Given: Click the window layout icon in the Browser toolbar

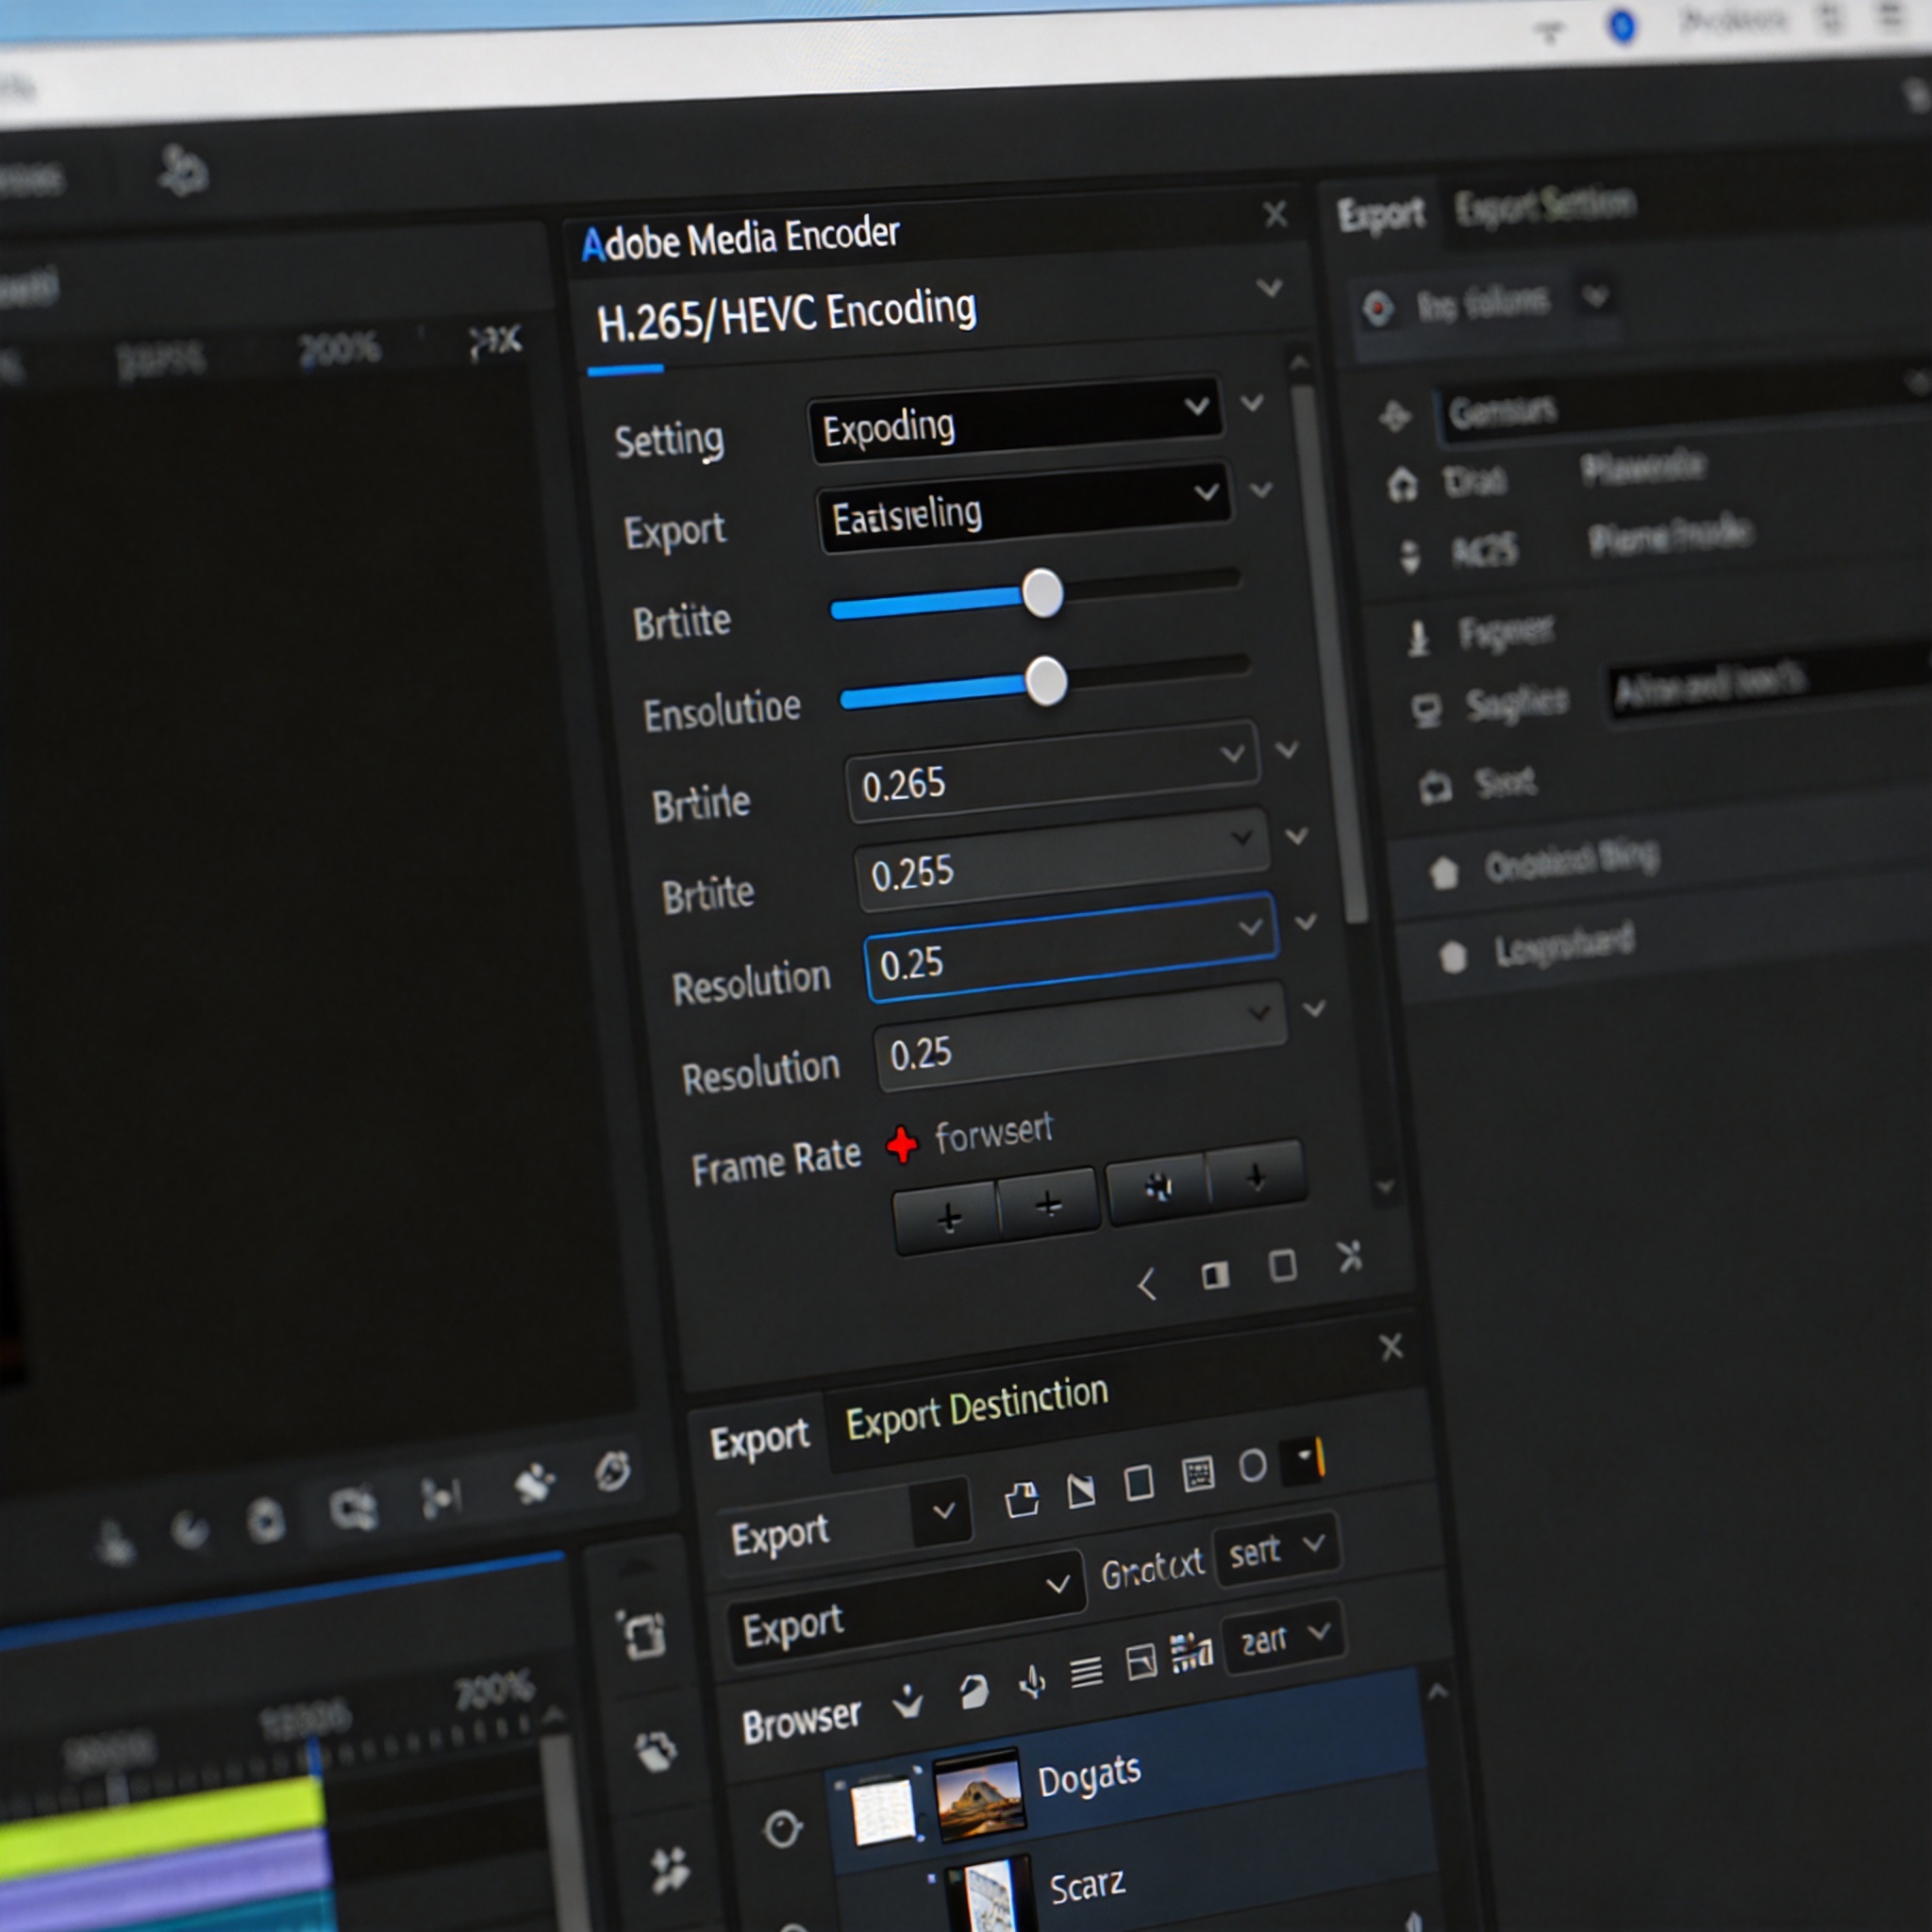Looking at the screenshot, I should click(x=1141, y=1663).
